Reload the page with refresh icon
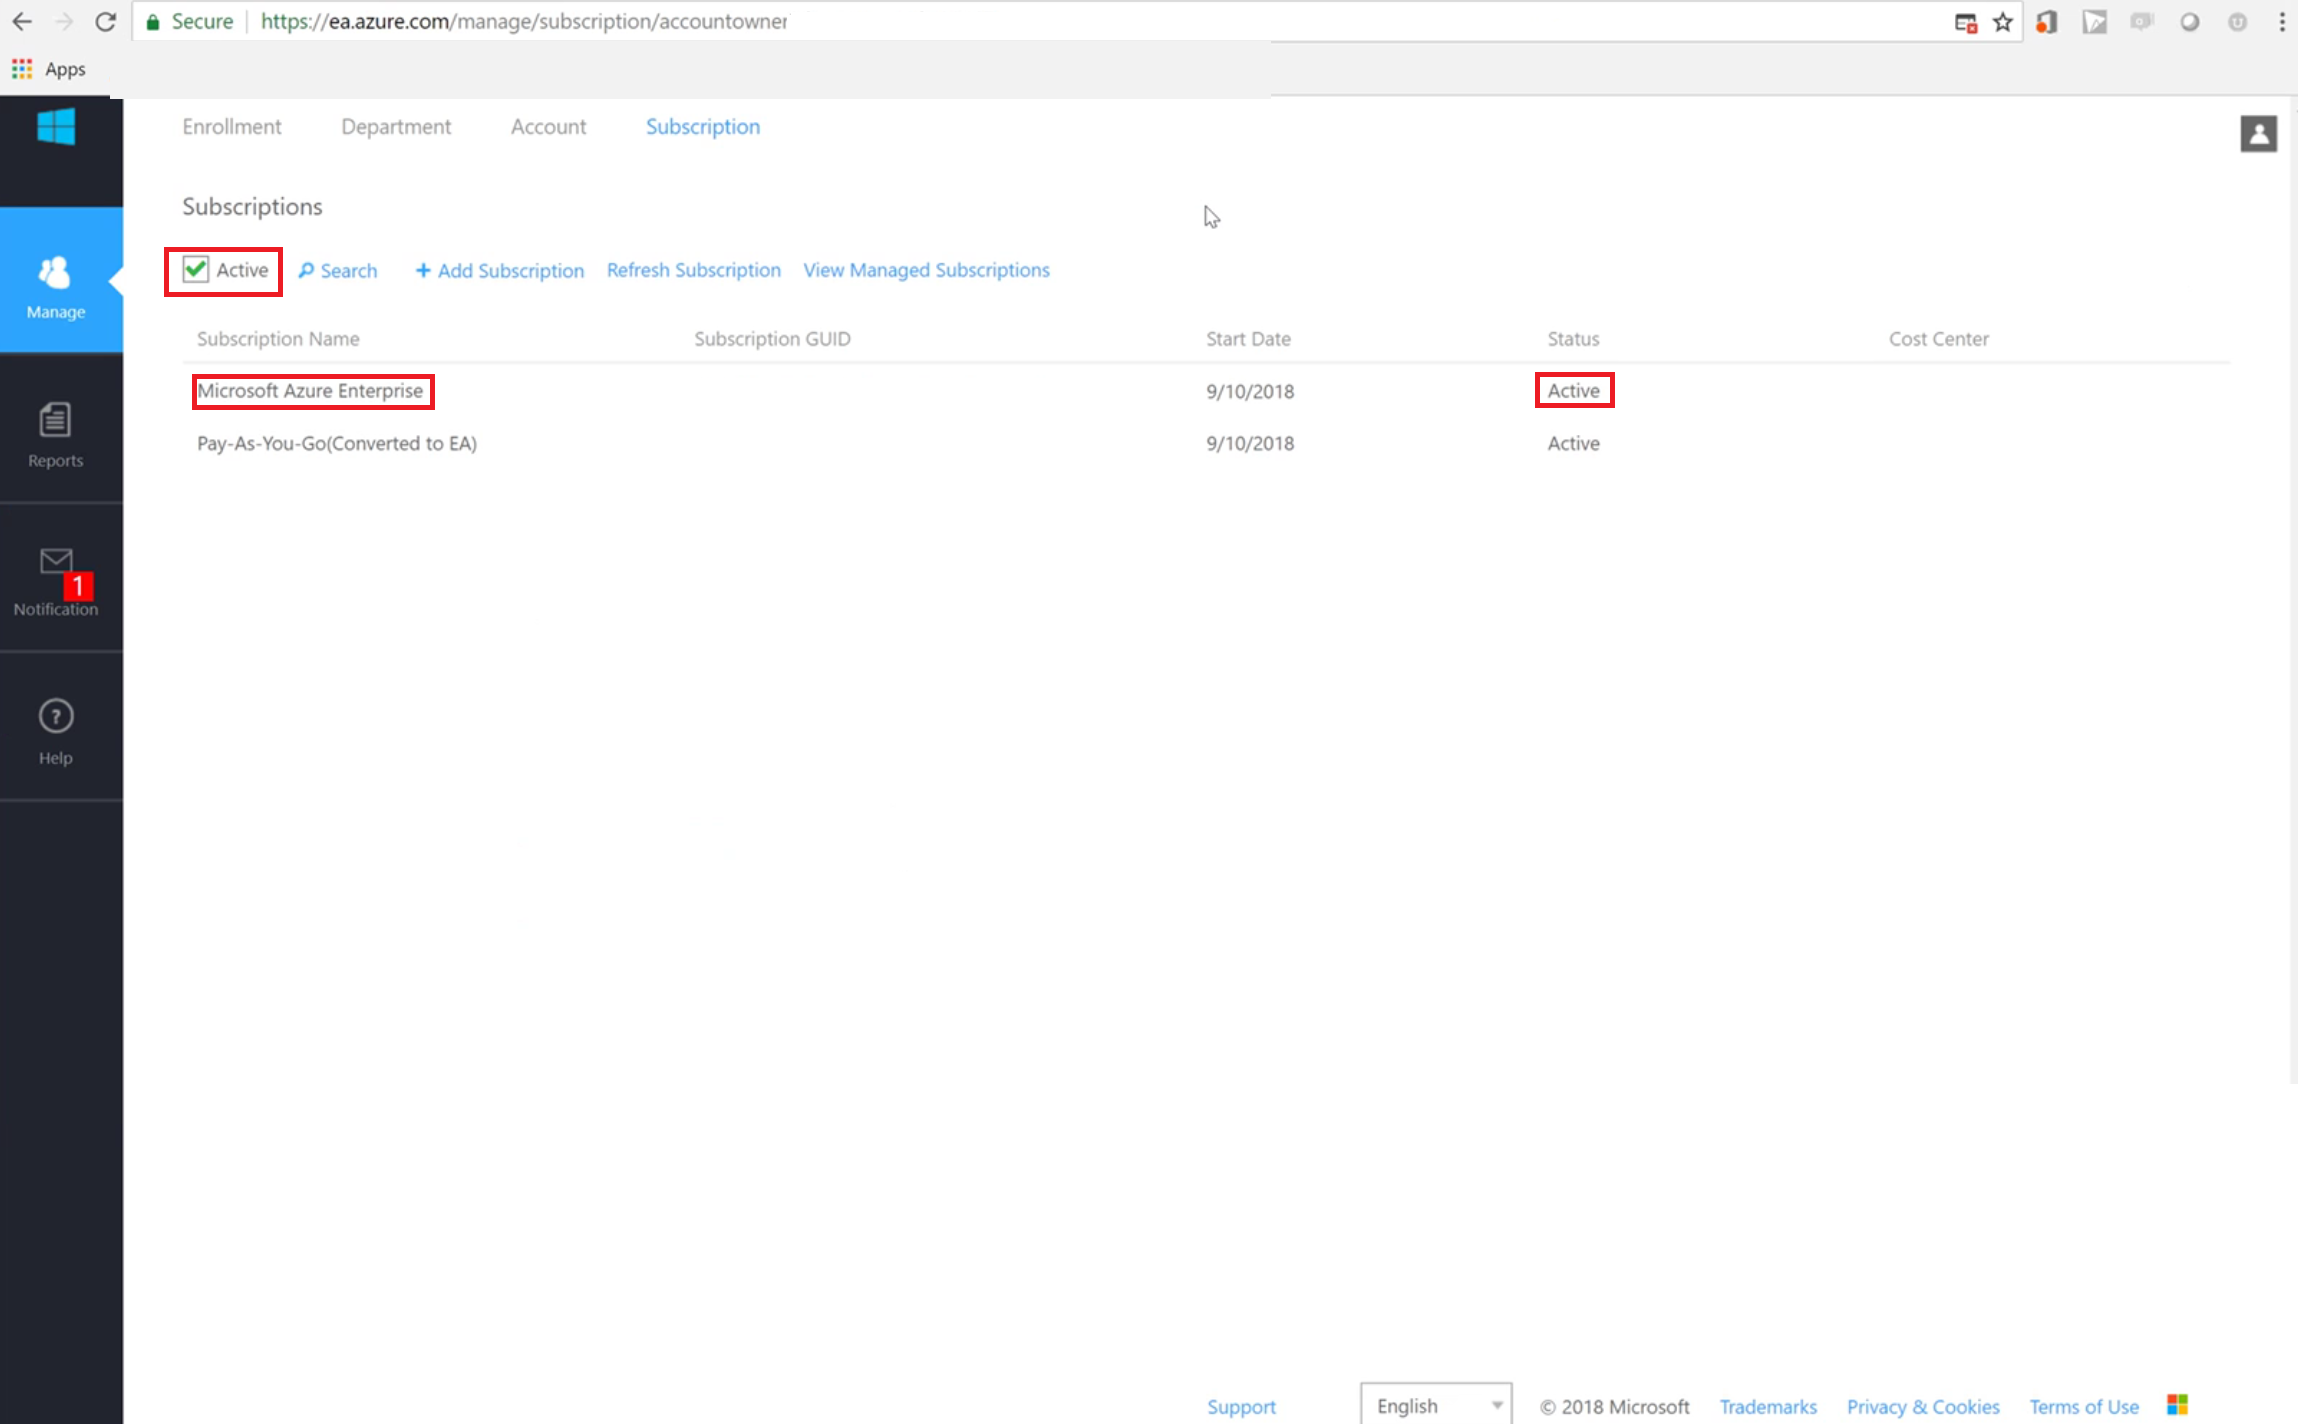 (x=105, y=22)
